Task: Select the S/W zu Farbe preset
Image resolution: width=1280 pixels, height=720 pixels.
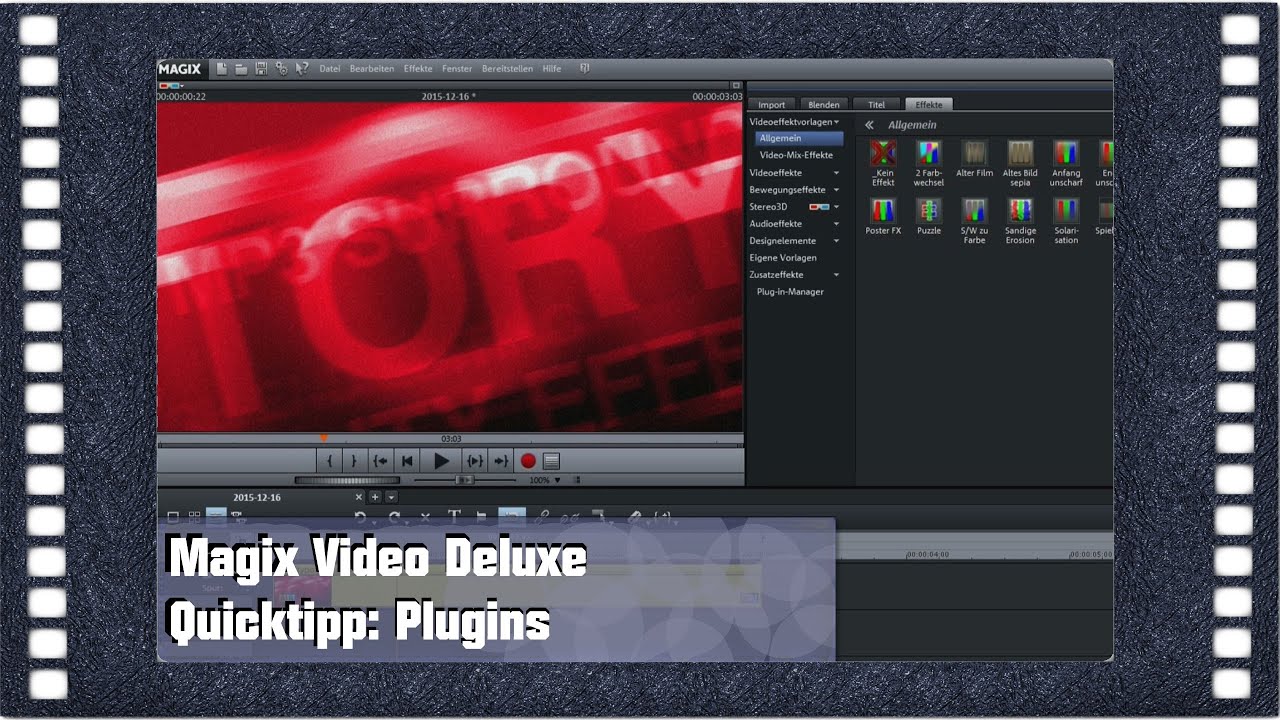Action: point(975,220)
